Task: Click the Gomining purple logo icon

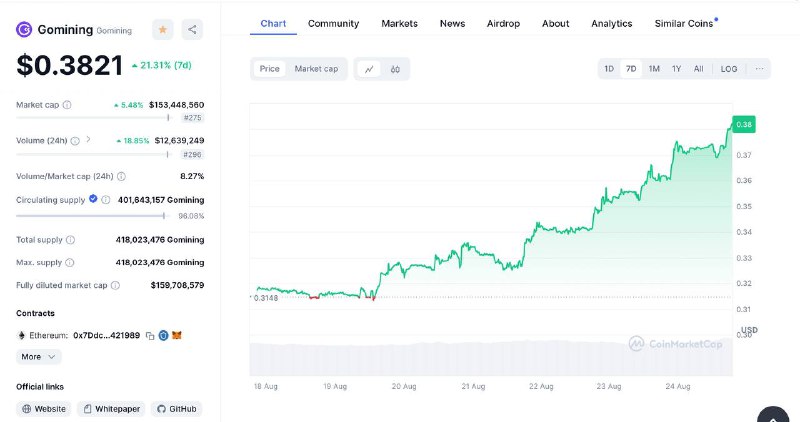Action: point(24,30)
